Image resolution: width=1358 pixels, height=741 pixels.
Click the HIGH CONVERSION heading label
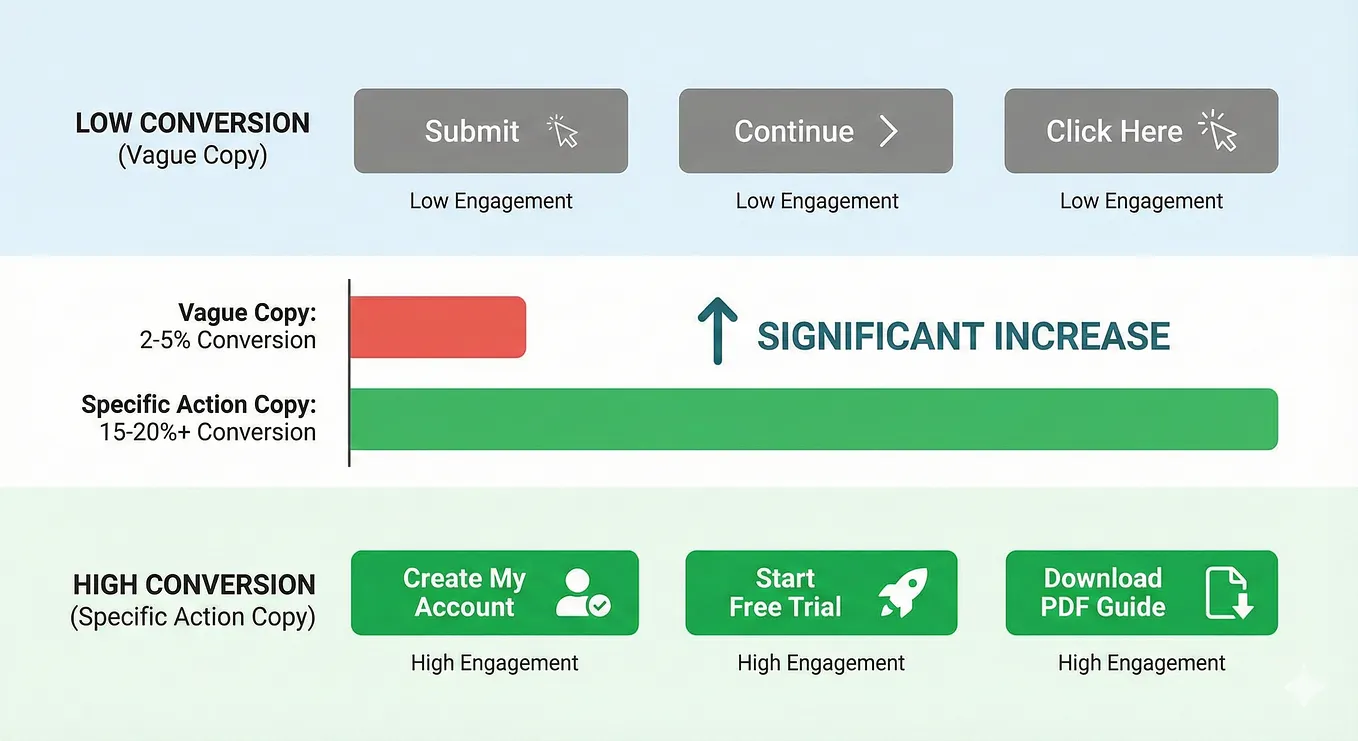194,585
